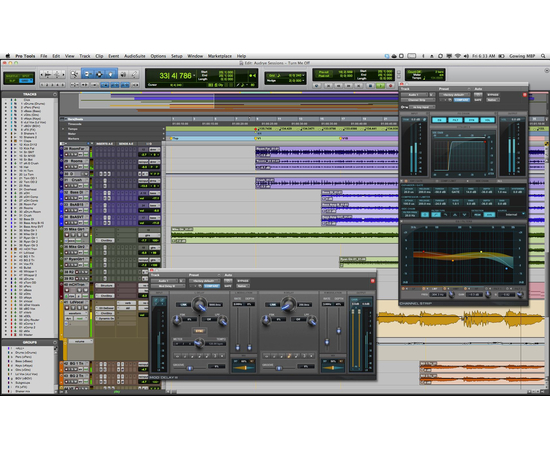Screen dimensions: 550x450
Task: Toggle the FILT section in Channel Strip
Action: (455, 120)
